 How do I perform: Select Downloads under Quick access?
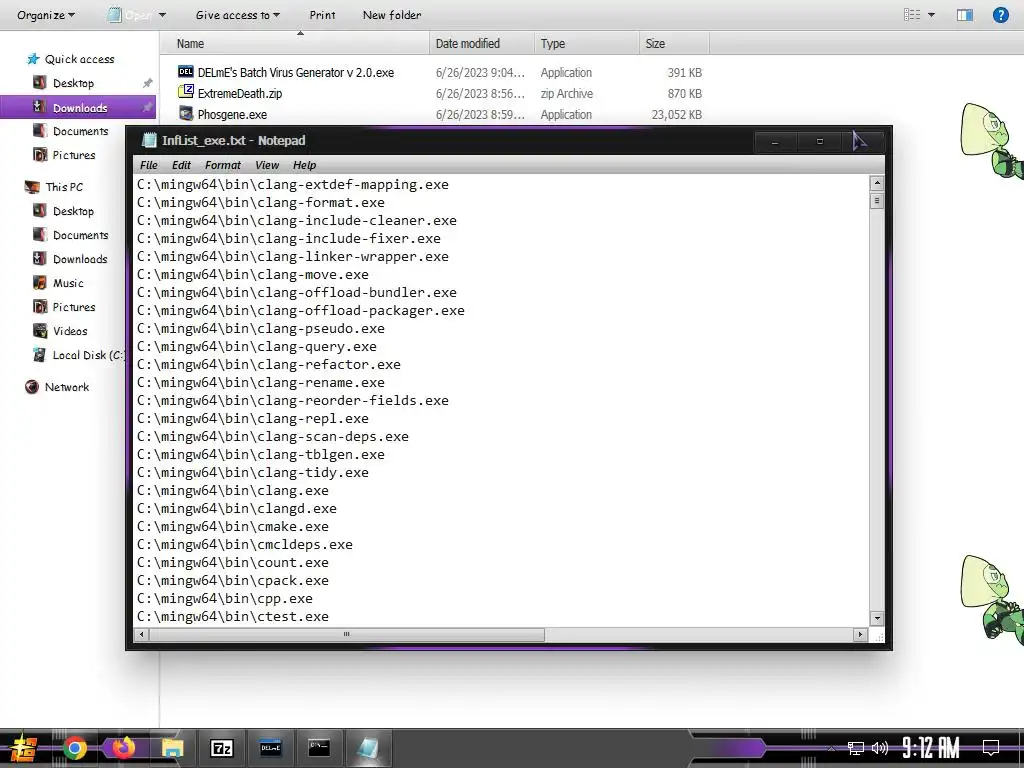pyautogui.click(x=78, y=108)
